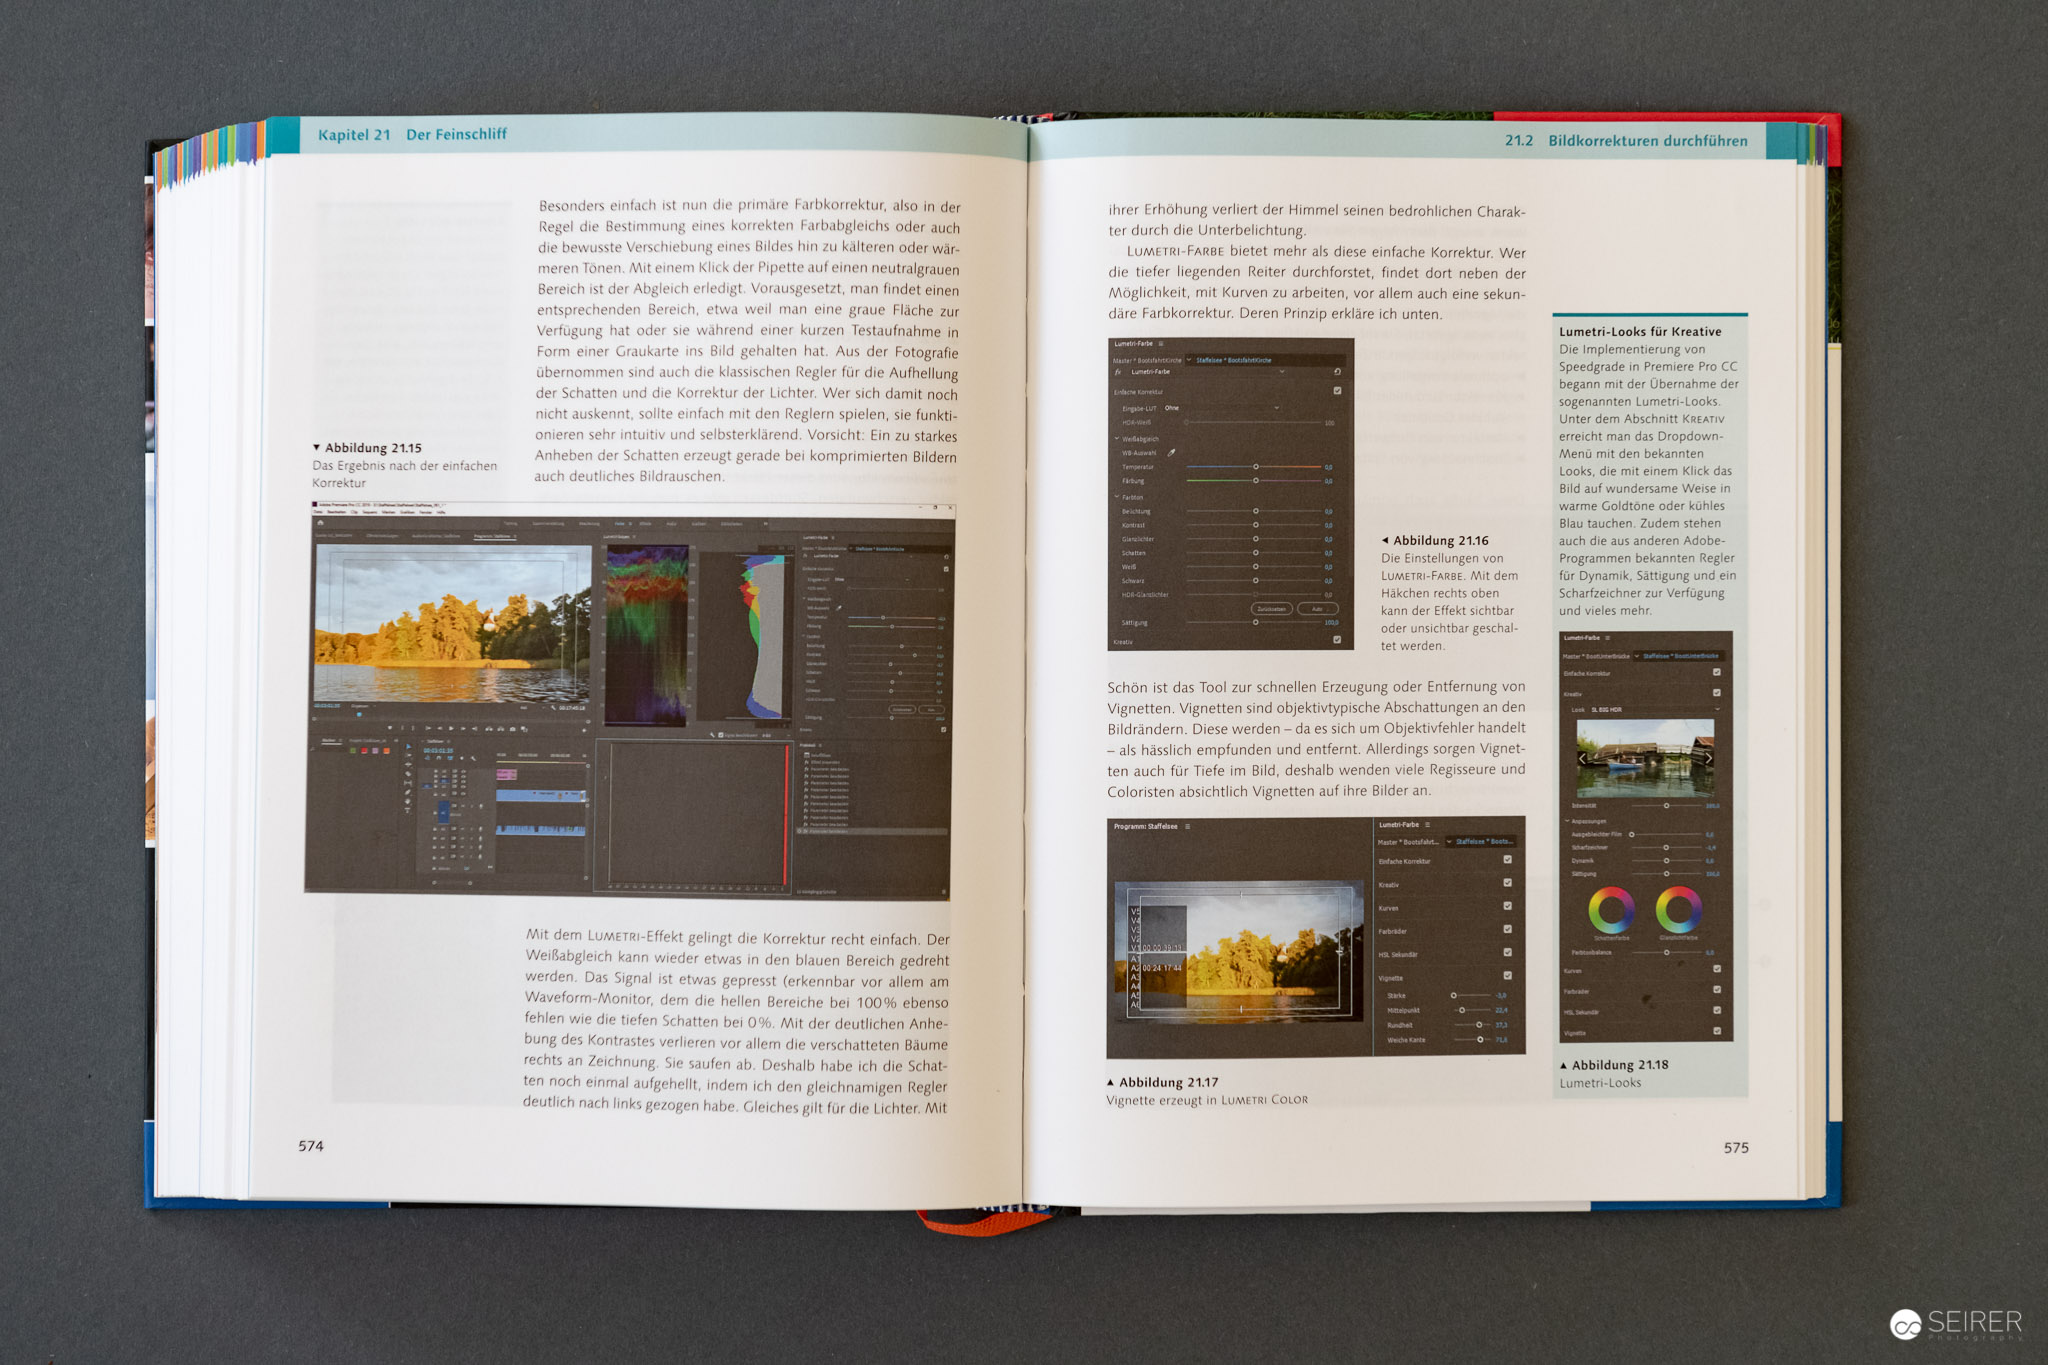The width and height of the screenshot is (2048, 1365).
Task: Click the Färbung slider handle
Action: point(1256,481)
